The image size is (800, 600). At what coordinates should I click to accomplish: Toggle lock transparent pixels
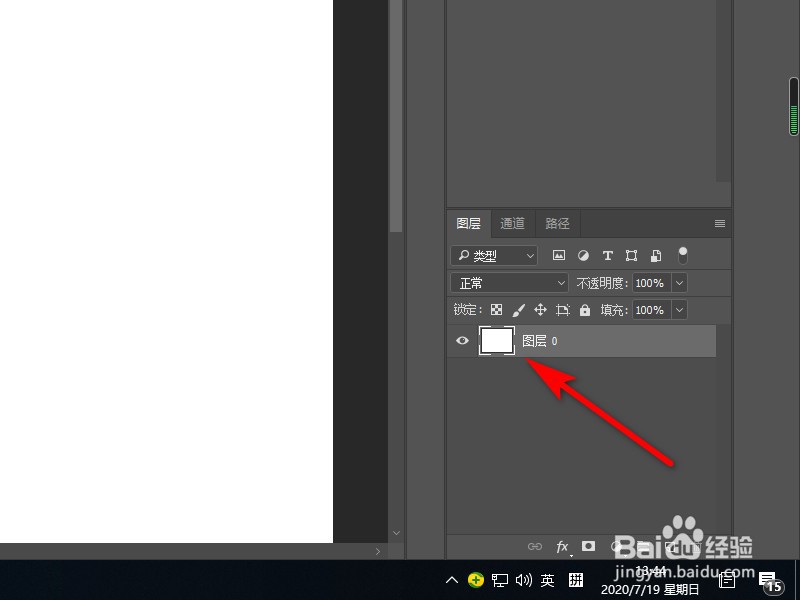496,310
